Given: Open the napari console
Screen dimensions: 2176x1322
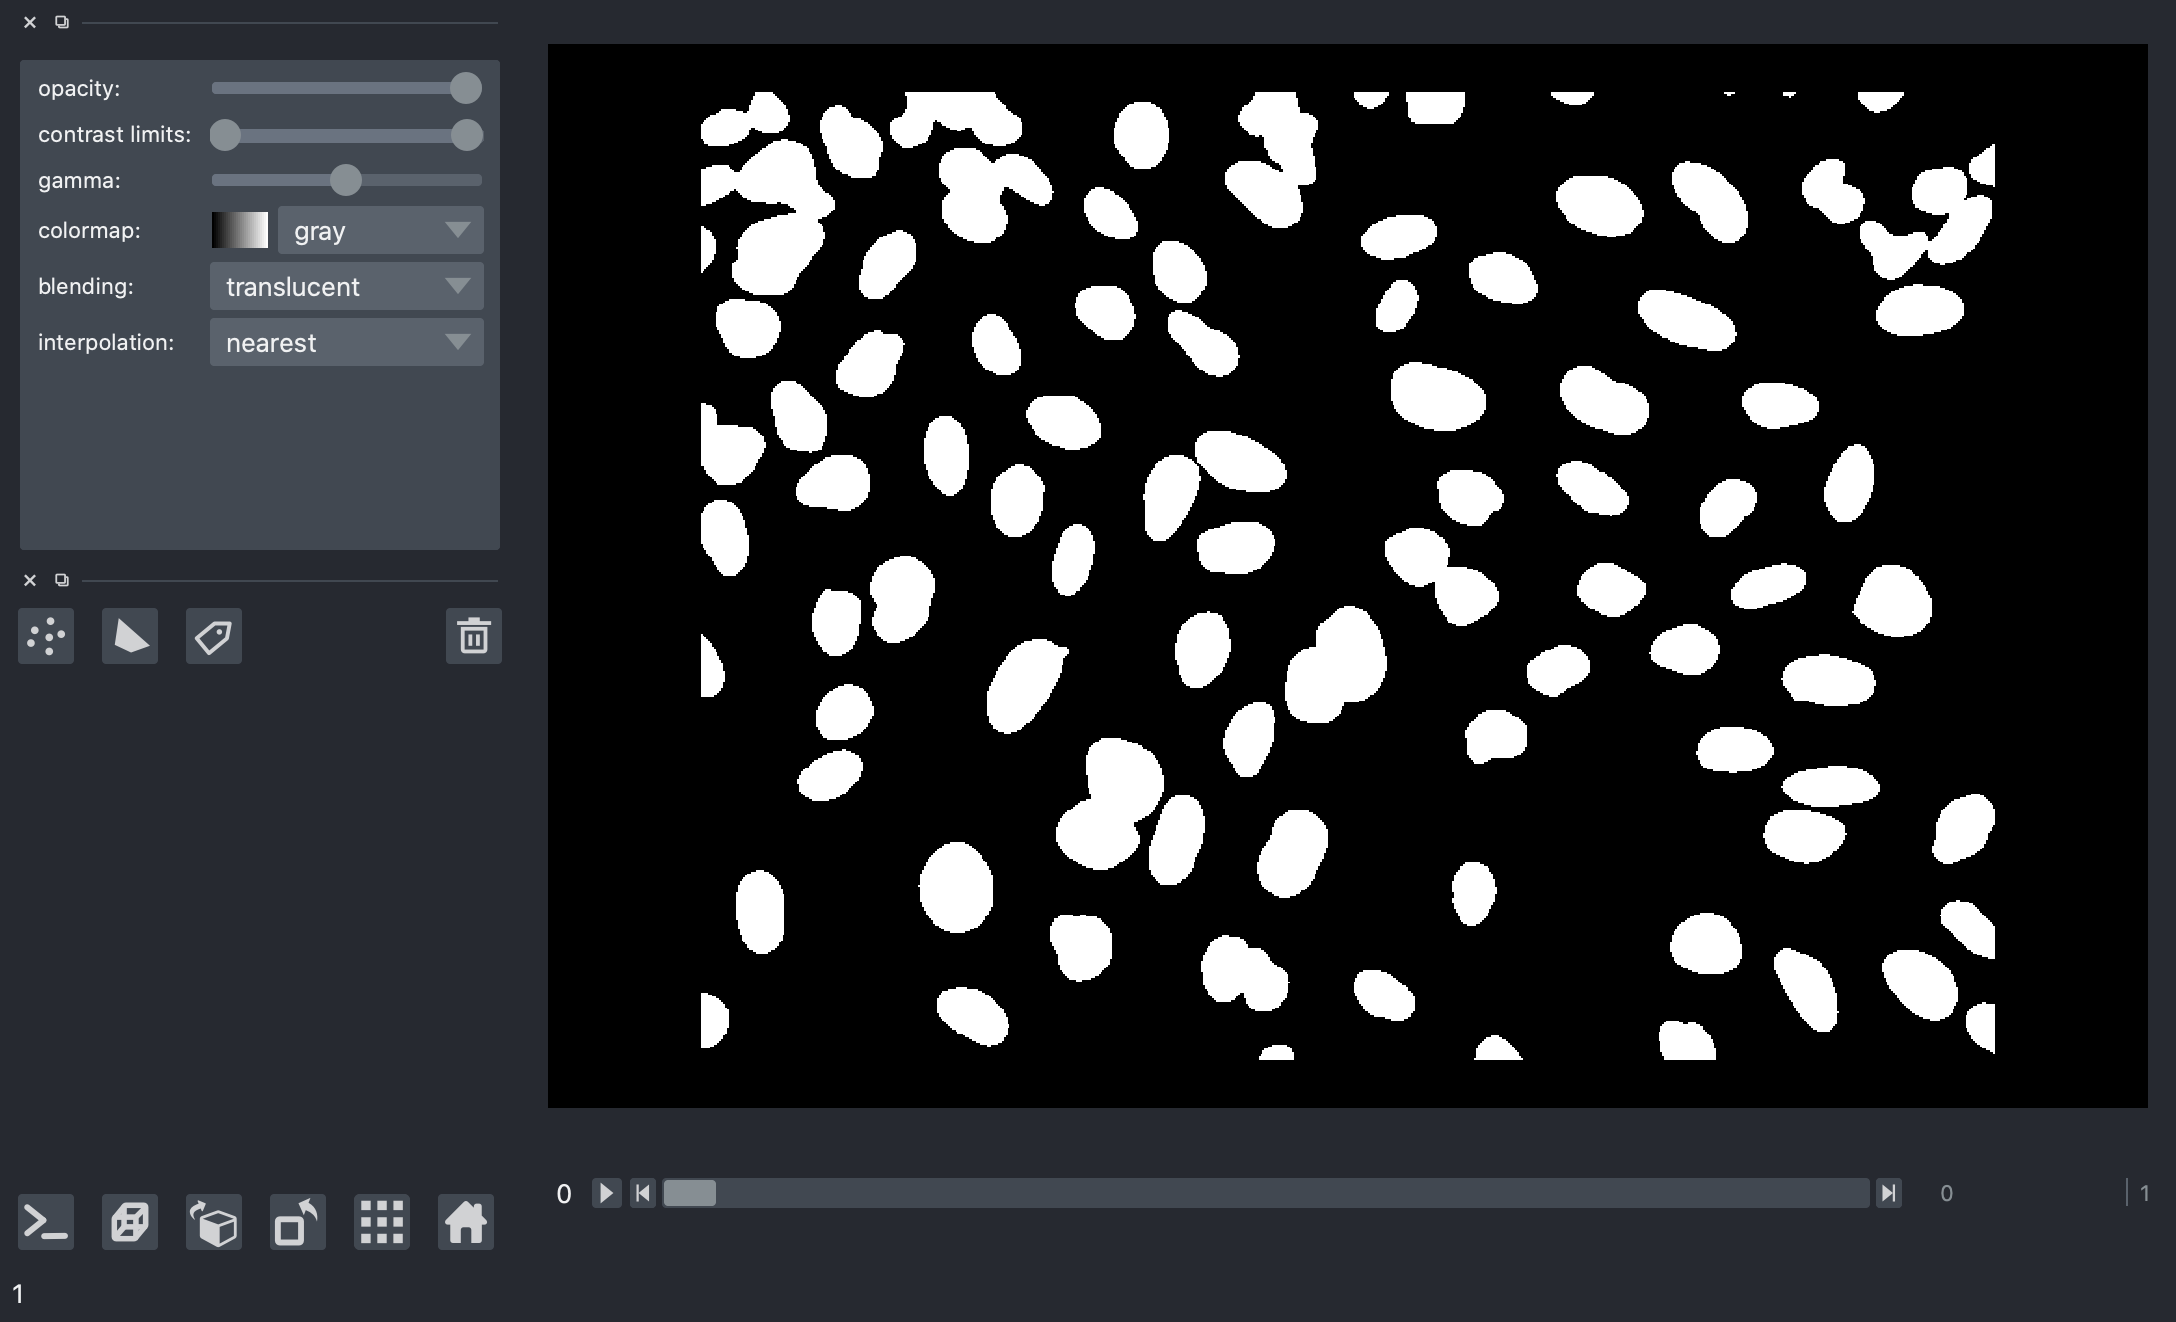Looking at the screenshot, I should pos(46,1222).
